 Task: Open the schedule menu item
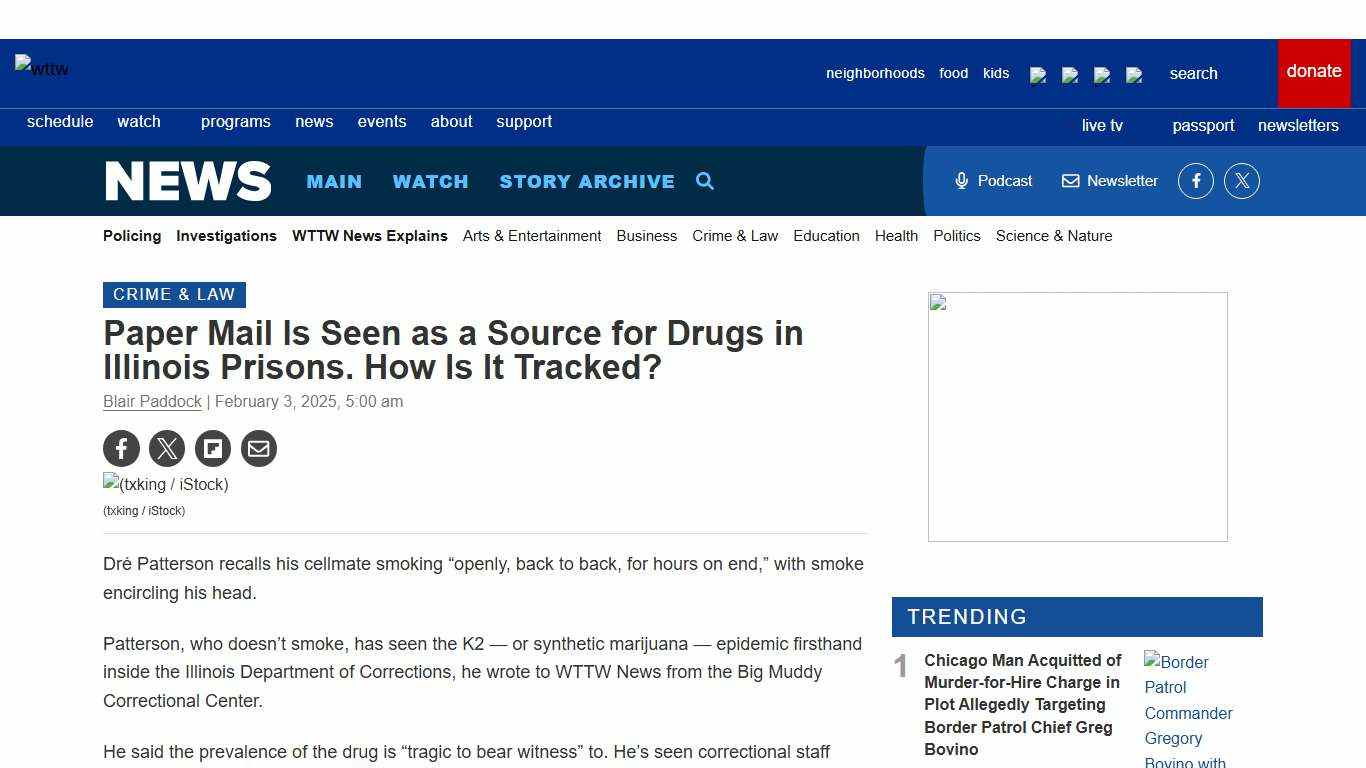click(x=60, y=121)
